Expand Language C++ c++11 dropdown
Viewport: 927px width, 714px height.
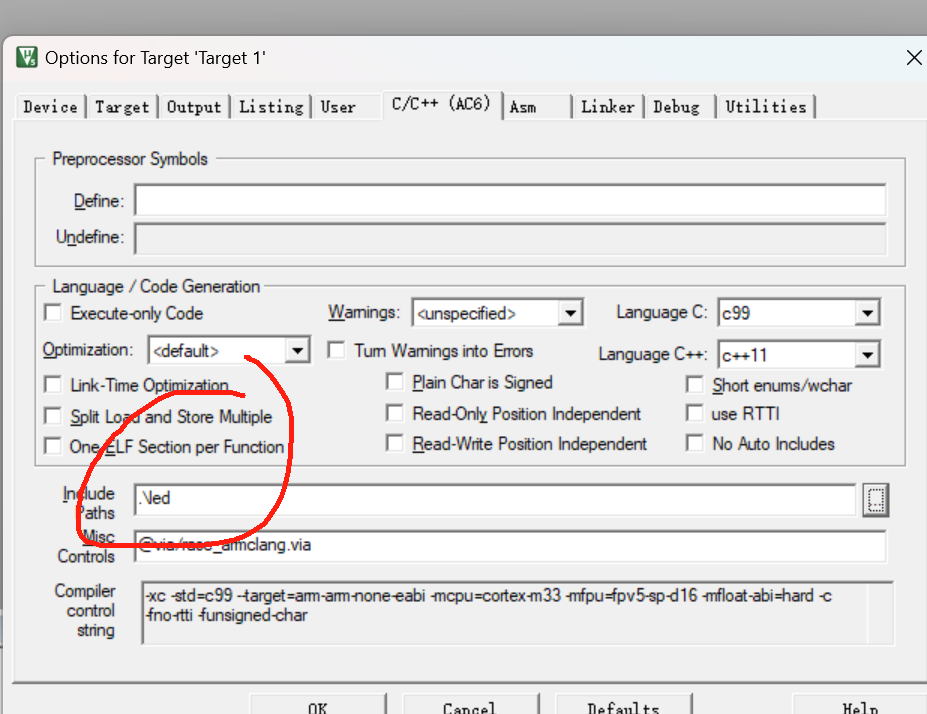867,355
